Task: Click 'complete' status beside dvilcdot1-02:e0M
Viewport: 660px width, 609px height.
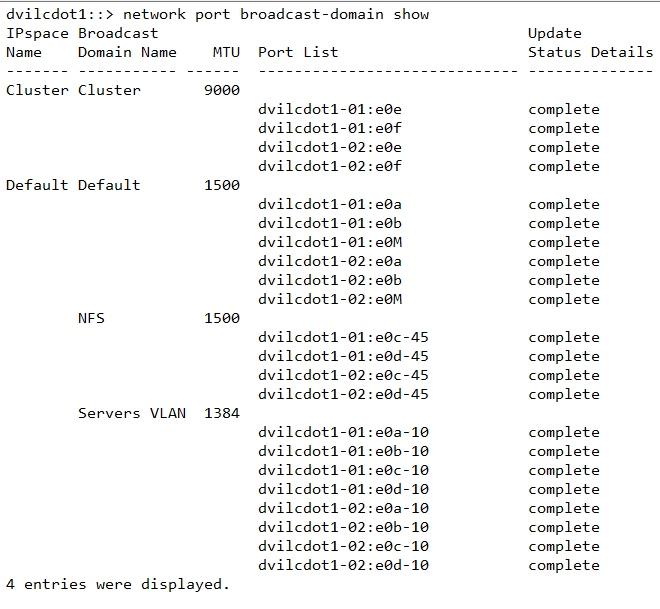Action: click(564, 299)
